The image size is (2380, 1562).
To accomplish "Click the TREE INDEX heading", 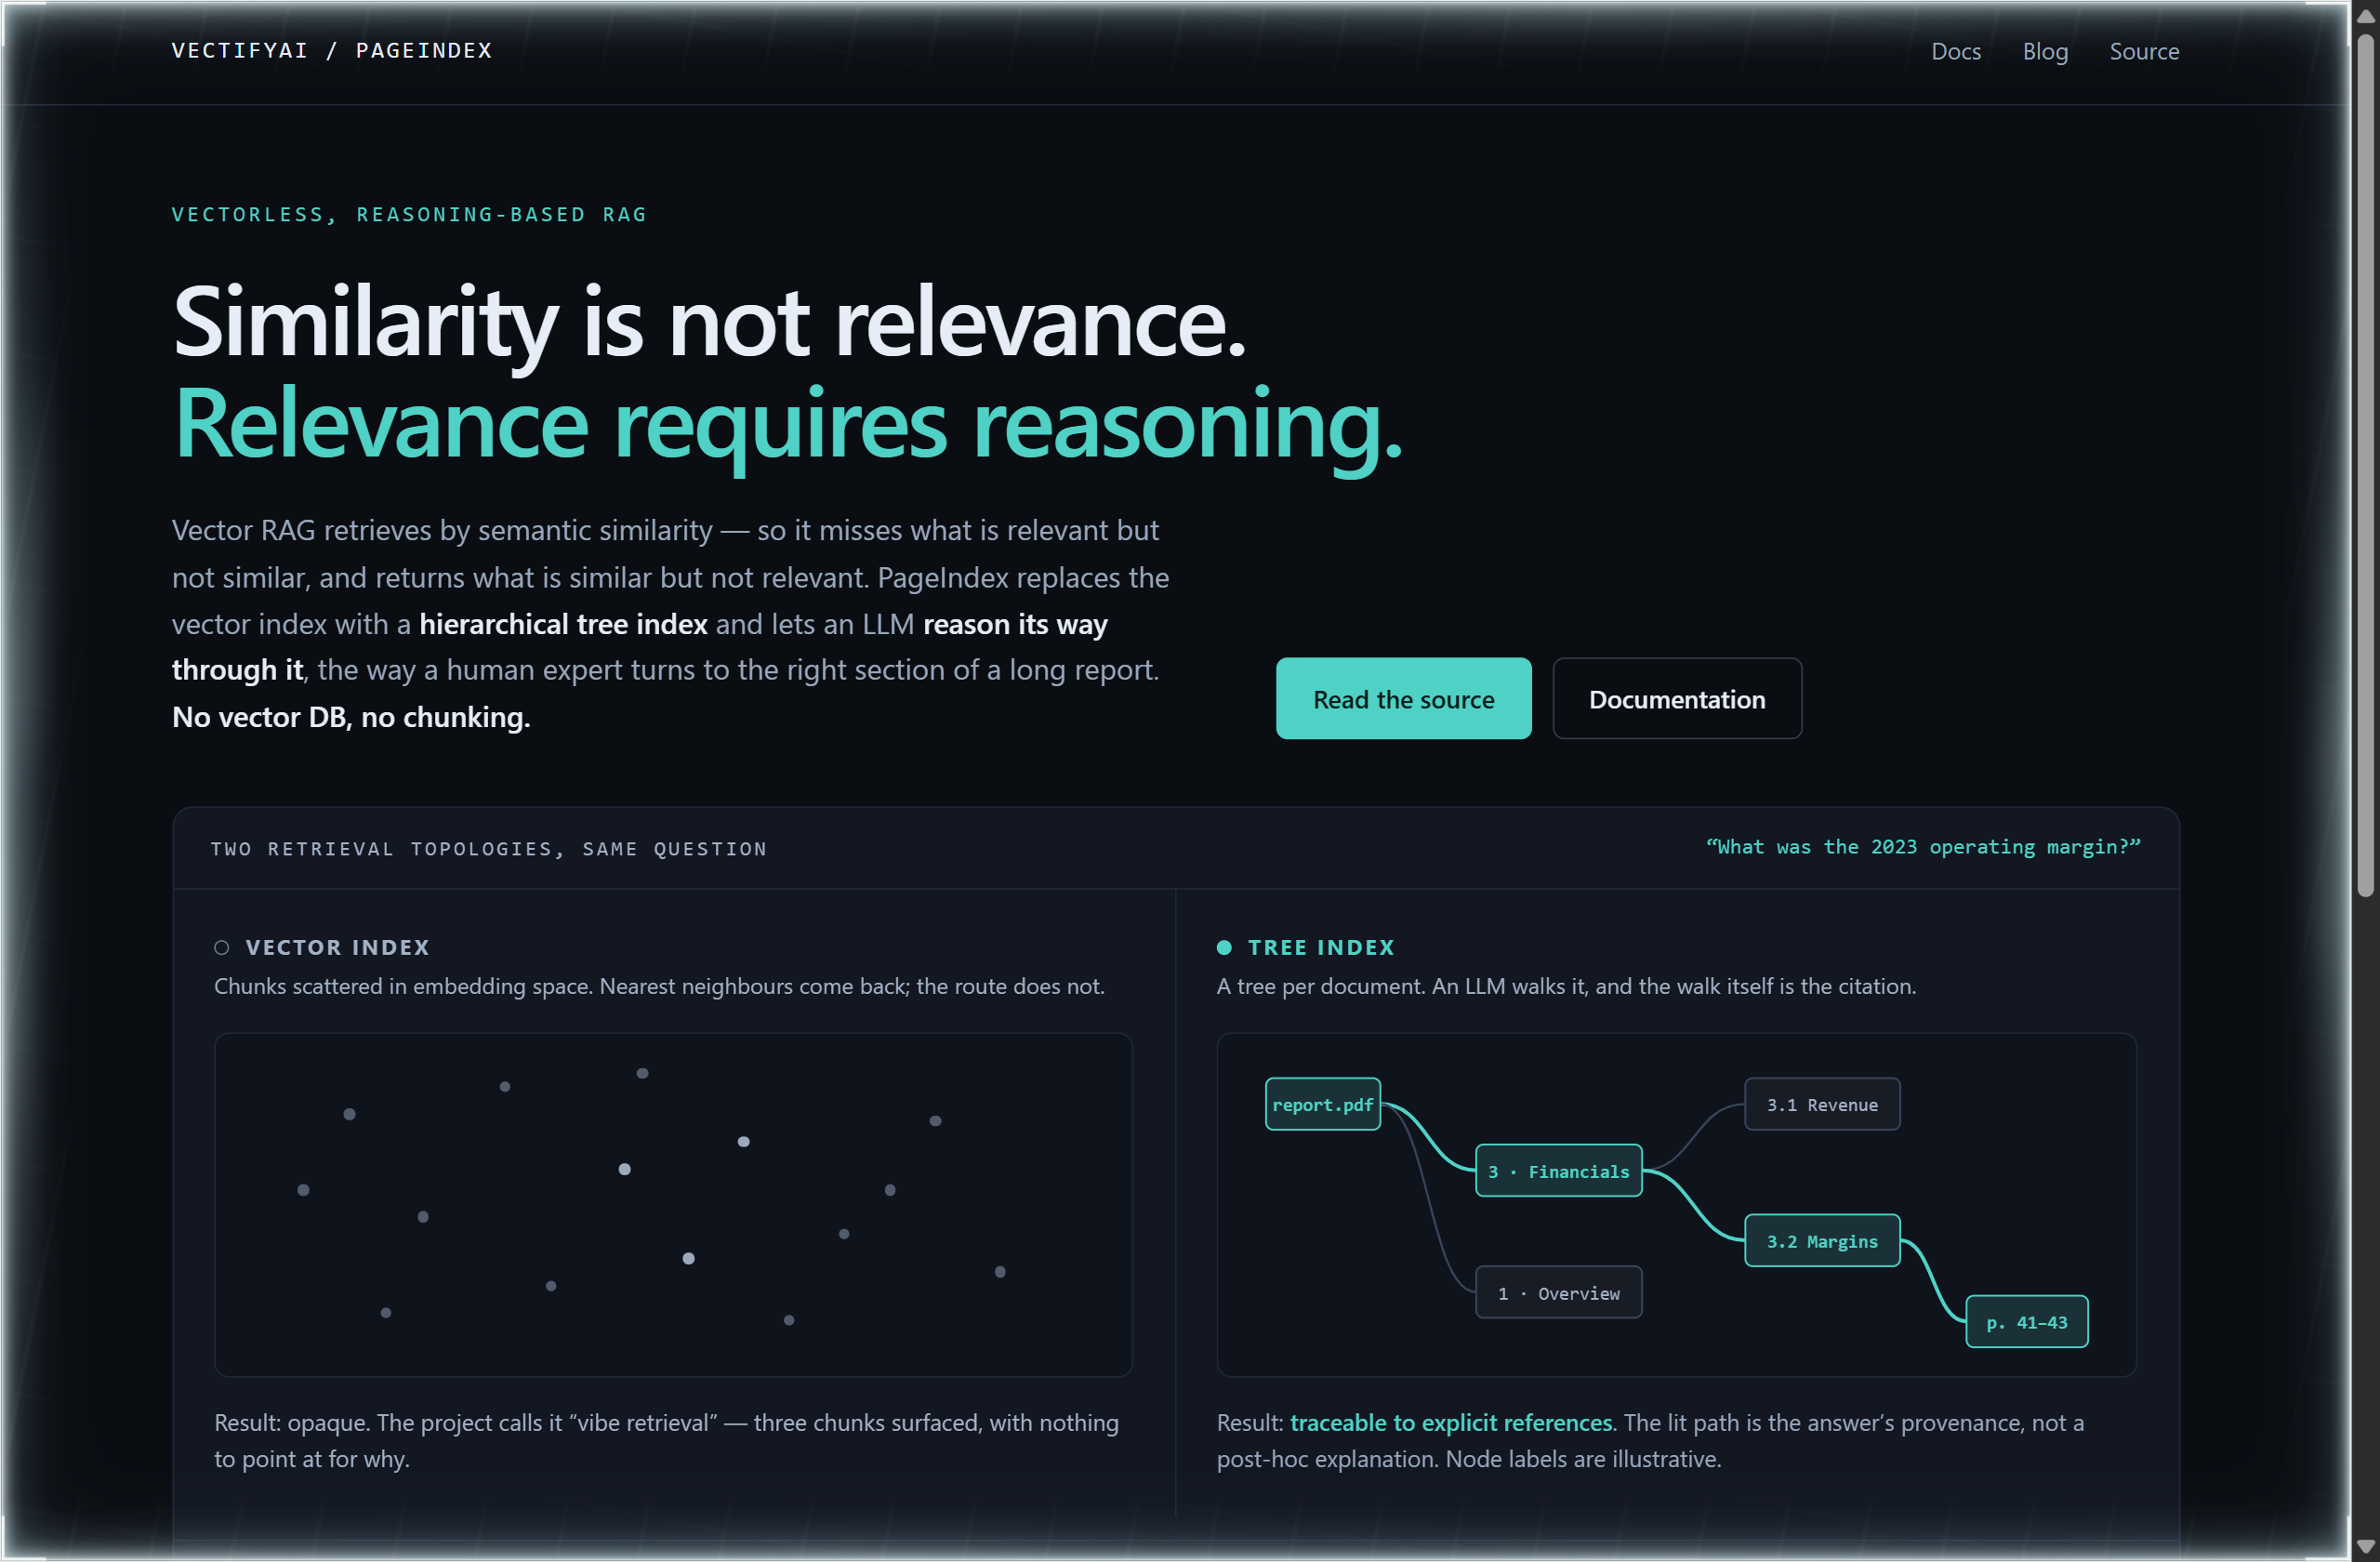I will click(1320, 947).
